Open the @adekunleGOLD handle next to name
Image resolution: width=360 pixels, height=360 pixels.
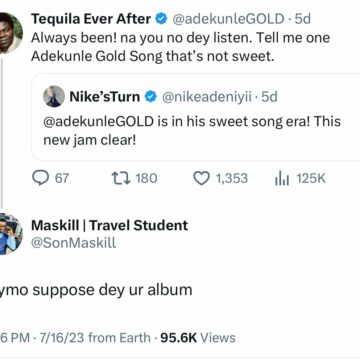tap(228, 19)
